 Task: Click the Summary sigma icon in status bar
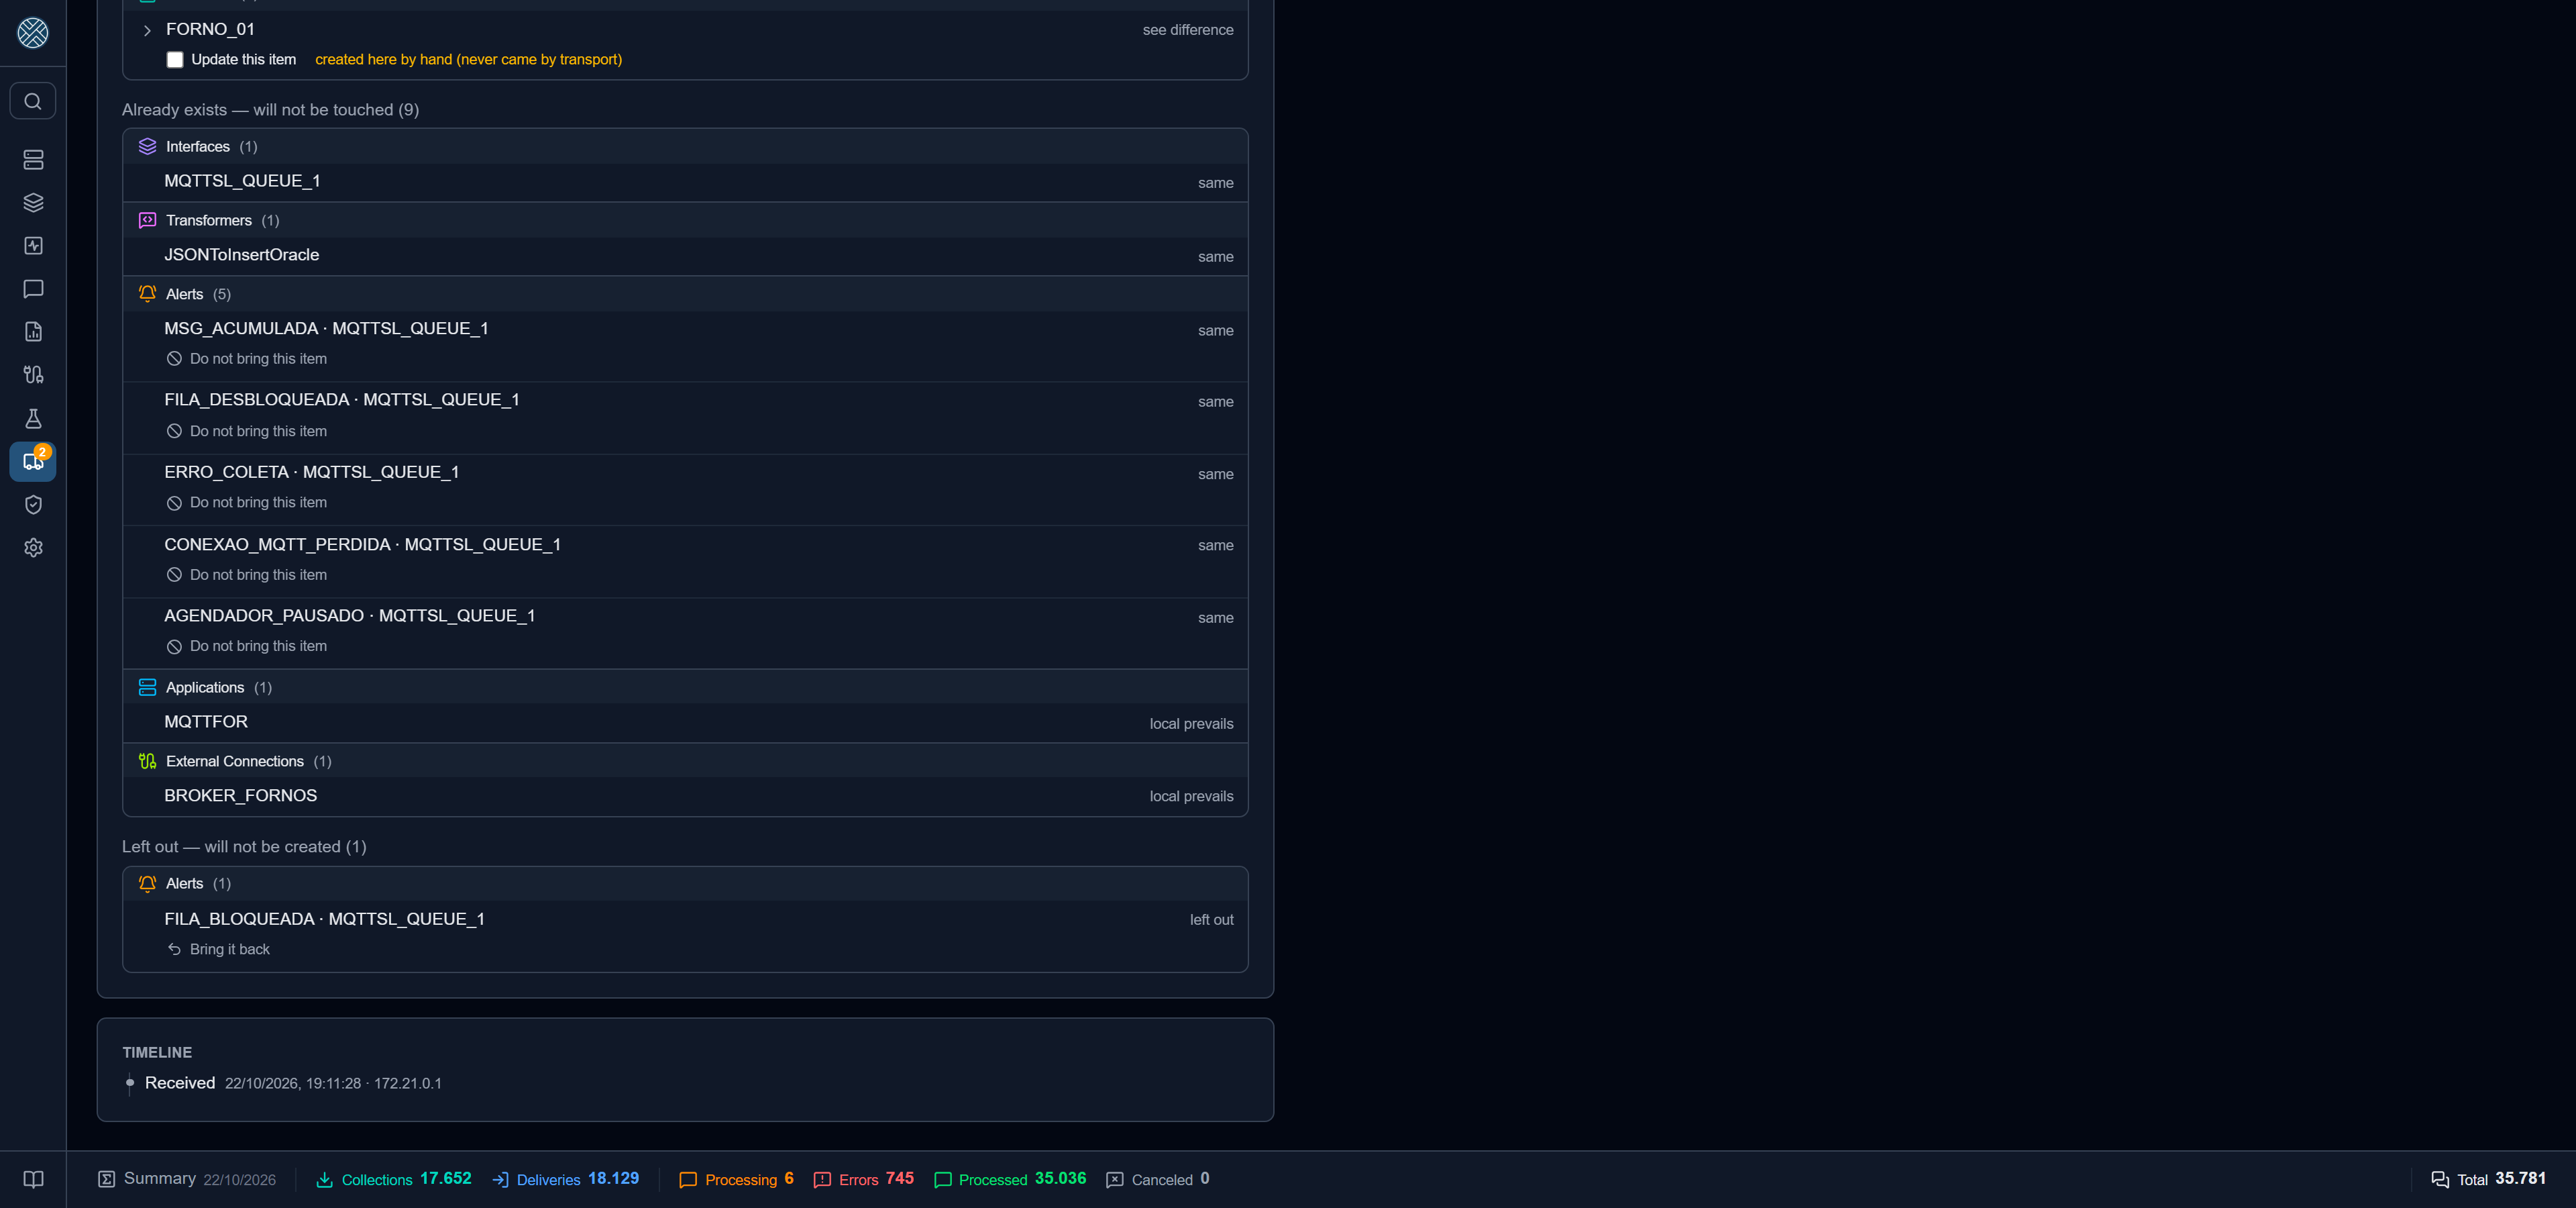pyautogui.click(x=106, y=1179)
